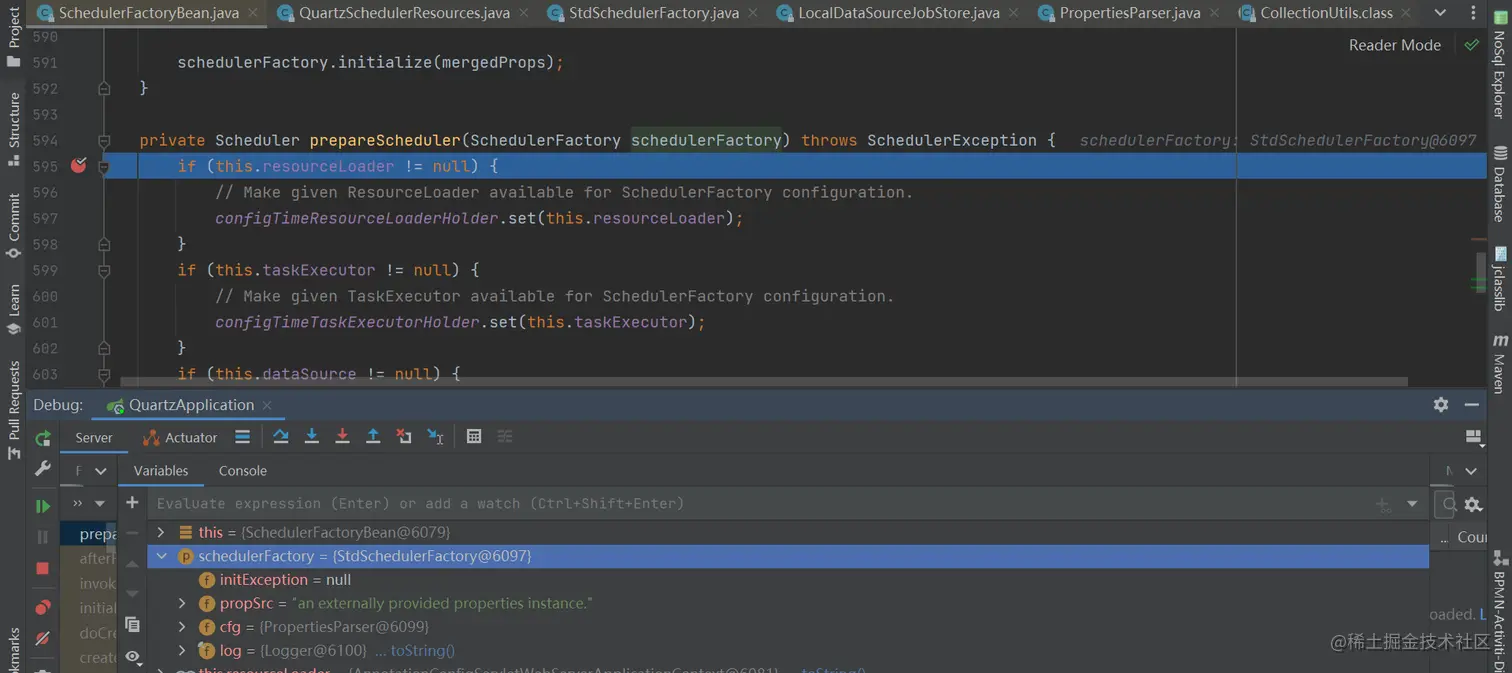Add a new watch with plus icon
The image size is (1512, 673).
pos(132,503)
